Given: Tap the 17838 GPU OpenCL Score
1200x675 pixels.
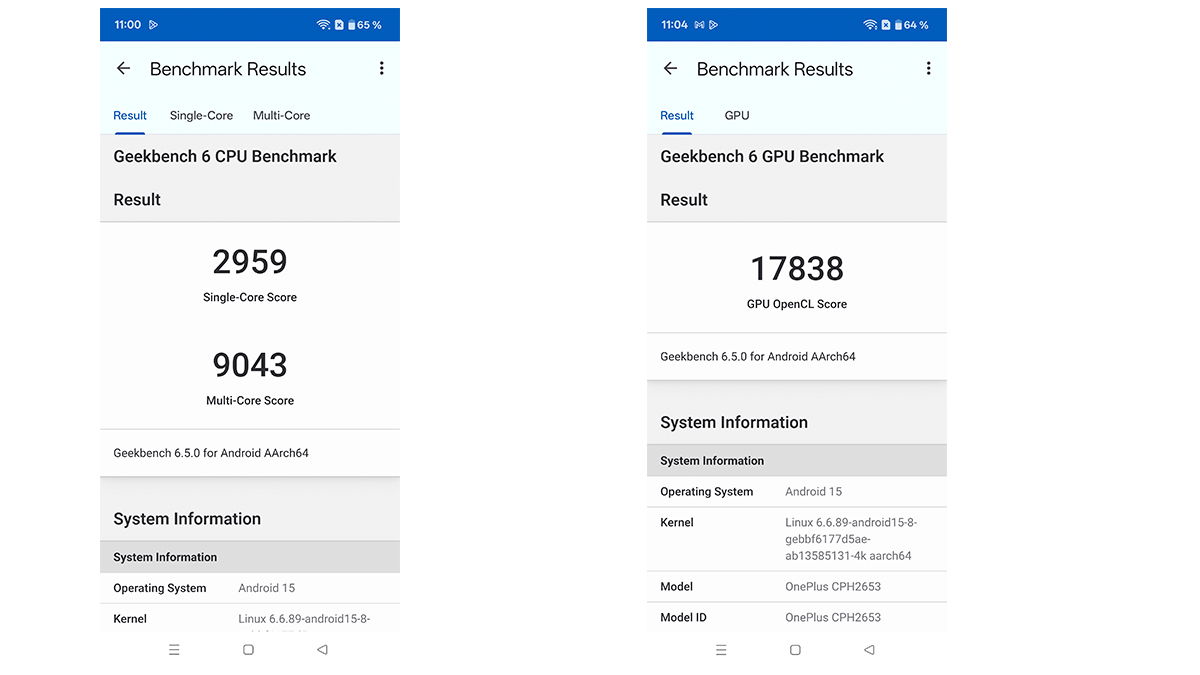Looking at the screenshot, I should click(797, 270).
